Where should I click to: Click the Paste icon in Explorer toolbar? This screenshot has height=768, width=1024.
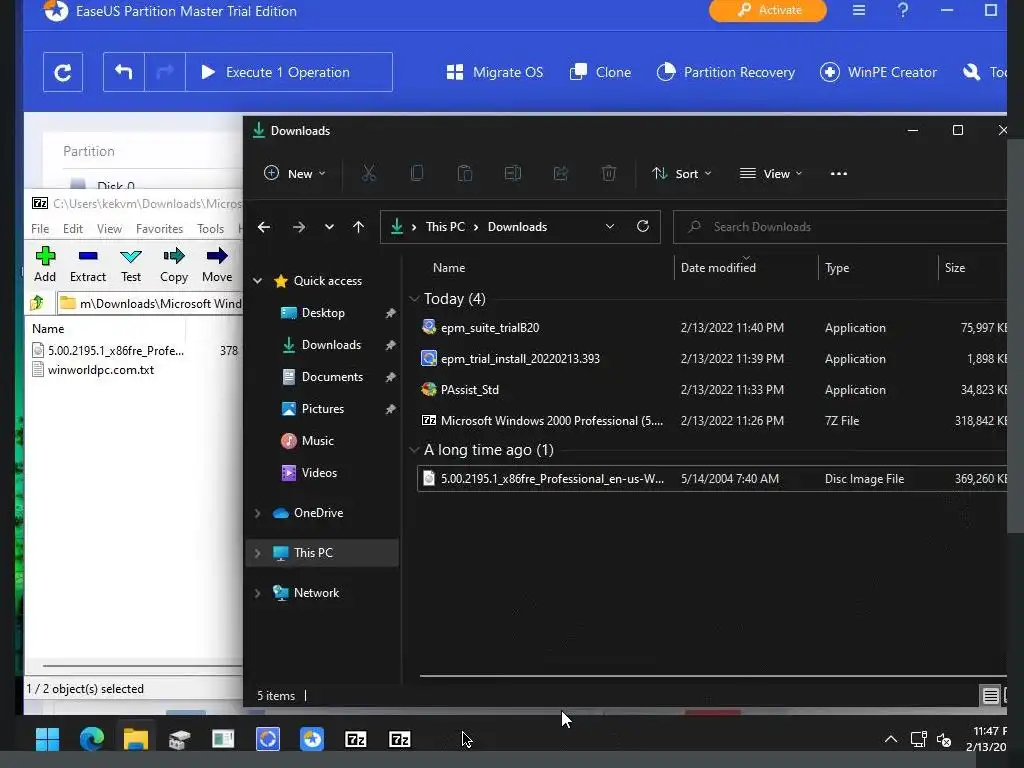464,174
